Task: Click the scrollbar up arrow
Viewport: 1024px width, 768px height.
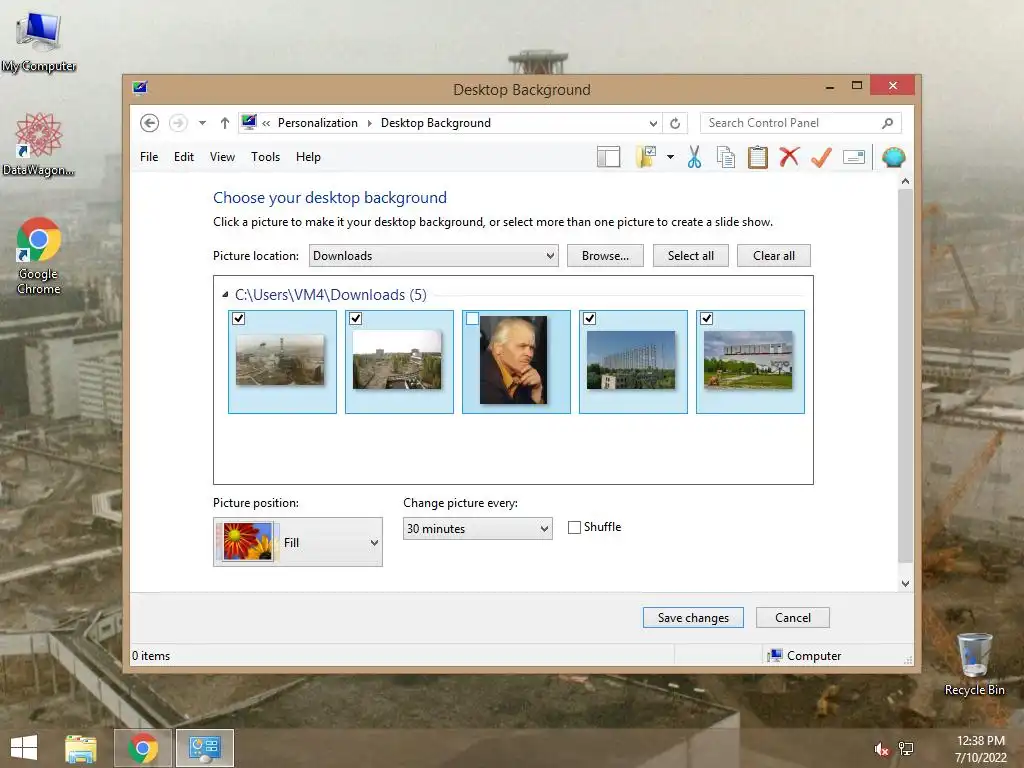Action: tap(905, 181)
